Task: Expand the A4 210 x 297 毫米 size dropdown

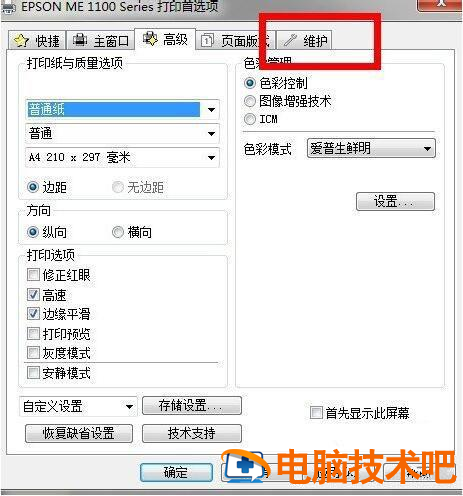Action: 122,157
